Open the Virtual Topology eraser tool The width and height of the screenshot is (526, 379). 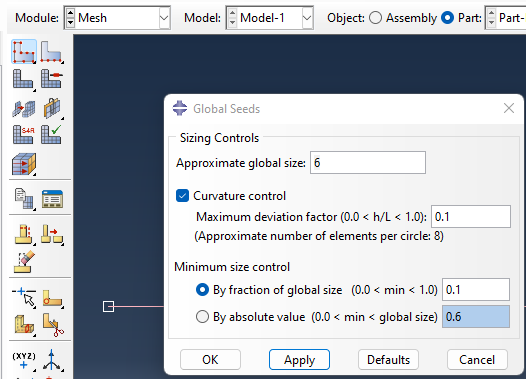23,262
